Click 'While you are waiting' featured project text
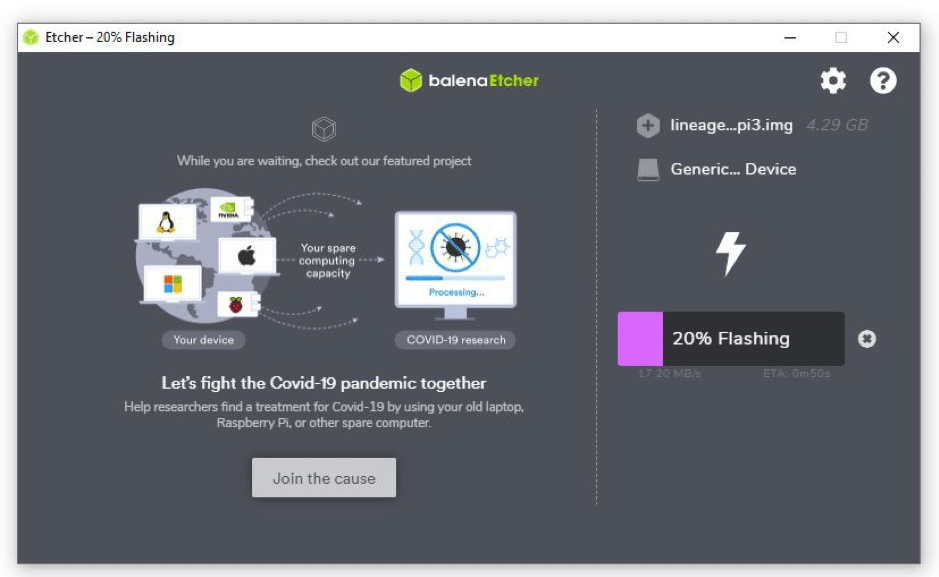This screenshot has width=939, height=577. pos(324,161)
